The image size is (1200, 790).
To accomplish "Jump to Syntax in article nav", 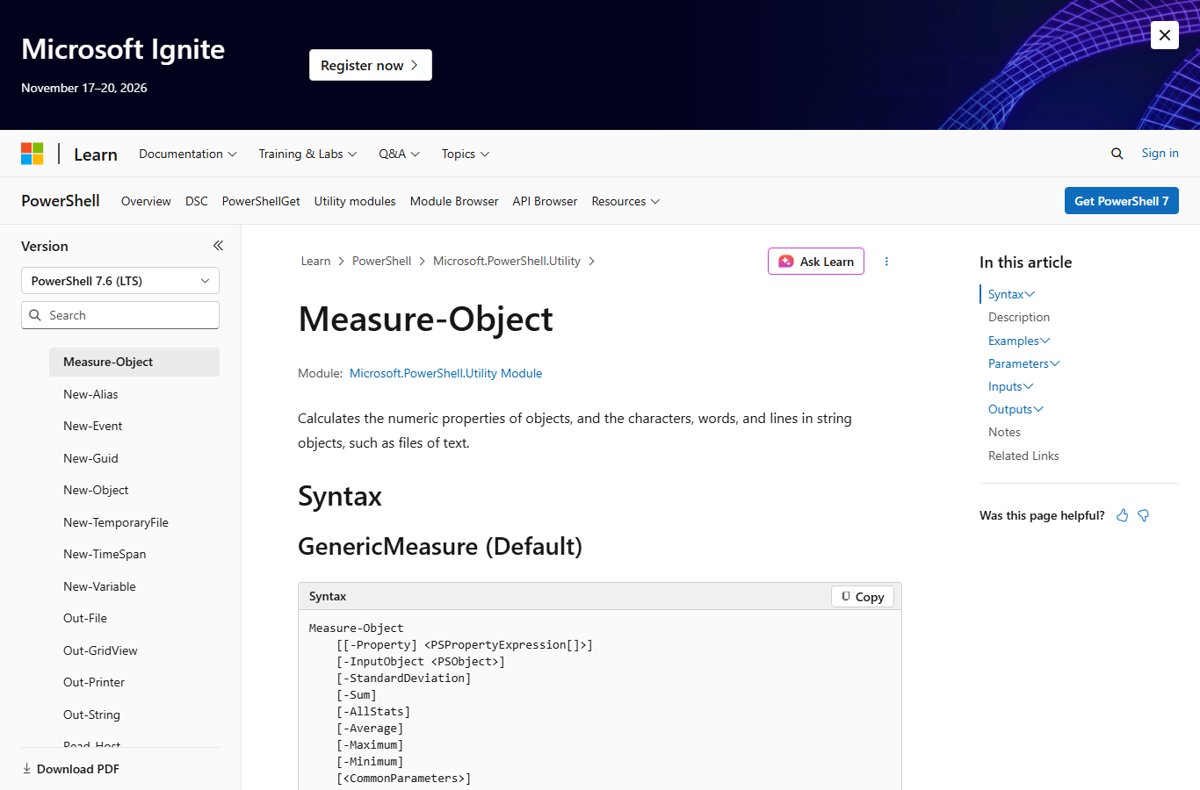I will pyautogui.click(x=1011, y=294).
